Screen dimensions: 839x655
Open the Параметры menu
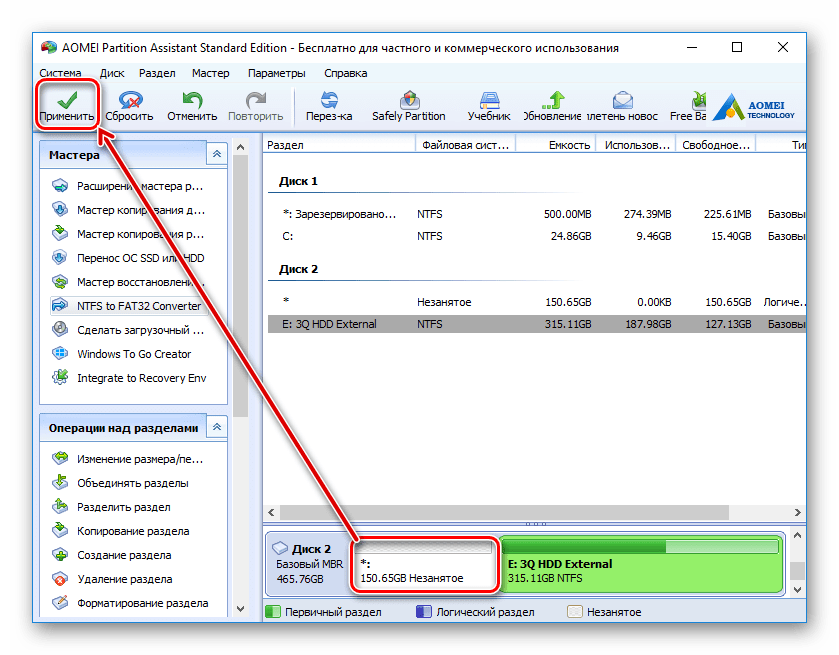coord(277,73)
